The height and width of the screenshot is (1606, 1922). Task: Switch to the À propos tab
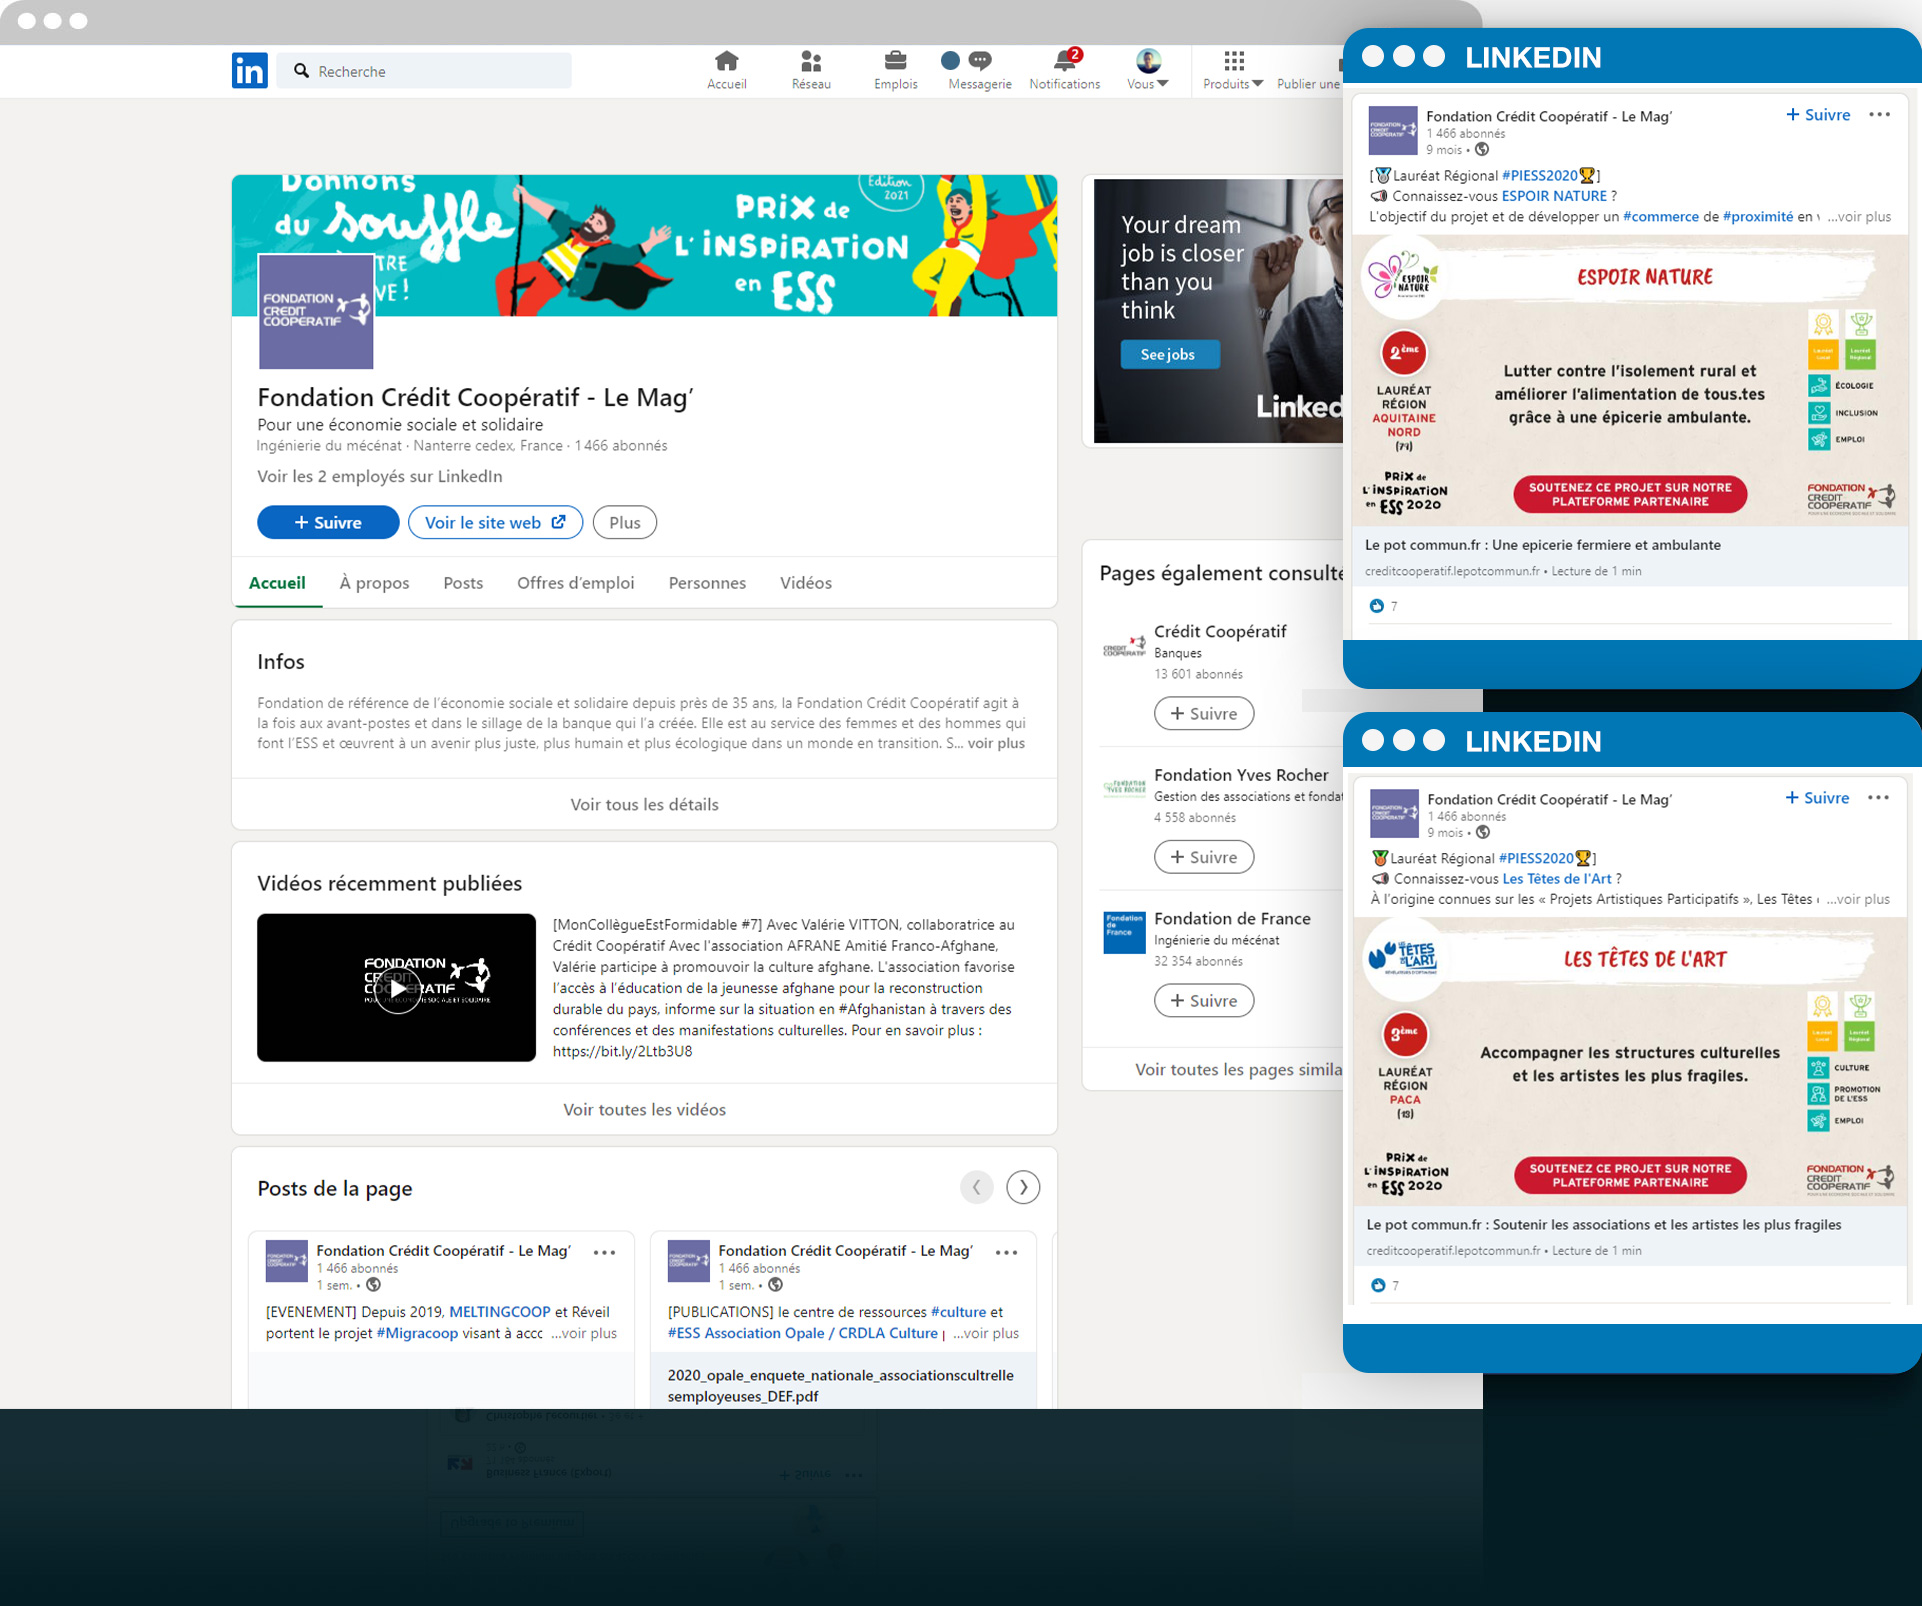tap(374, 583)
